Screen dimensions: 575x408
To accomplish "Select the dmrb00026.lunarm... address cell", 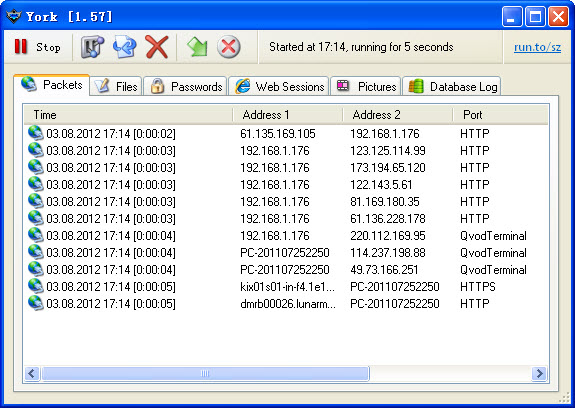I will [x=288, y=304].
